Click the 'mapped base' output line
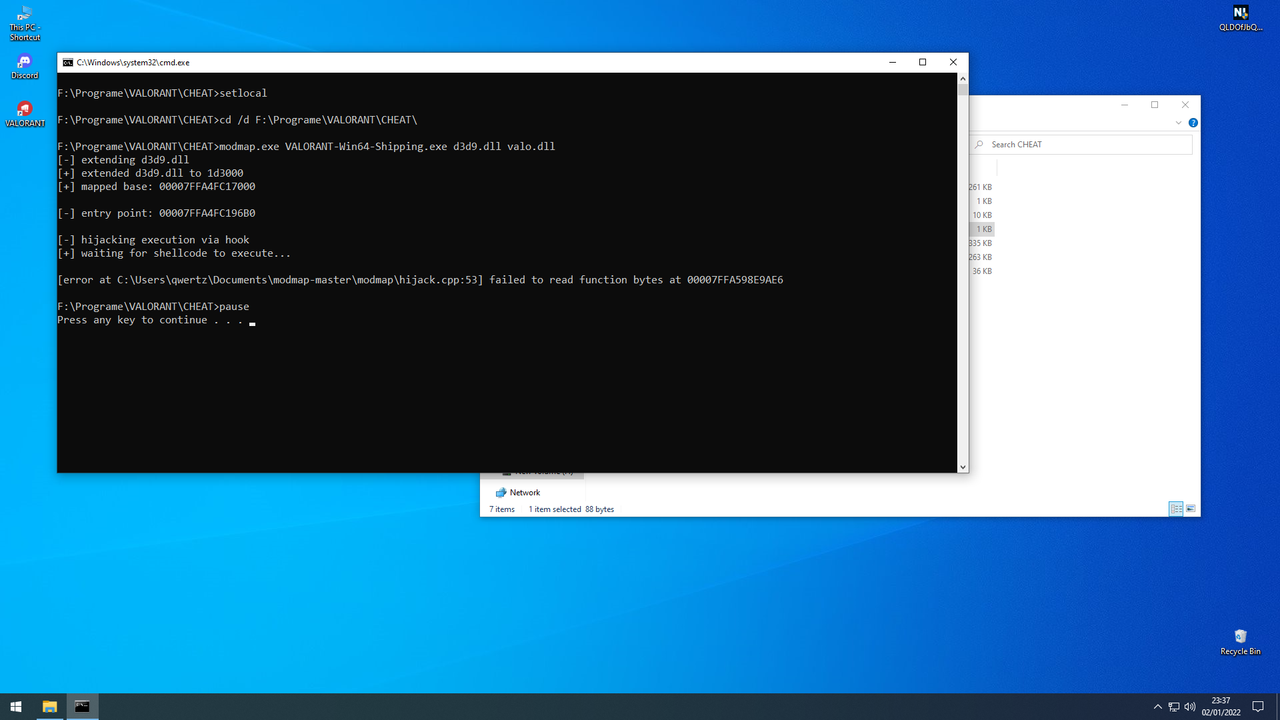The image size is (1280, 720). [156, 186]
